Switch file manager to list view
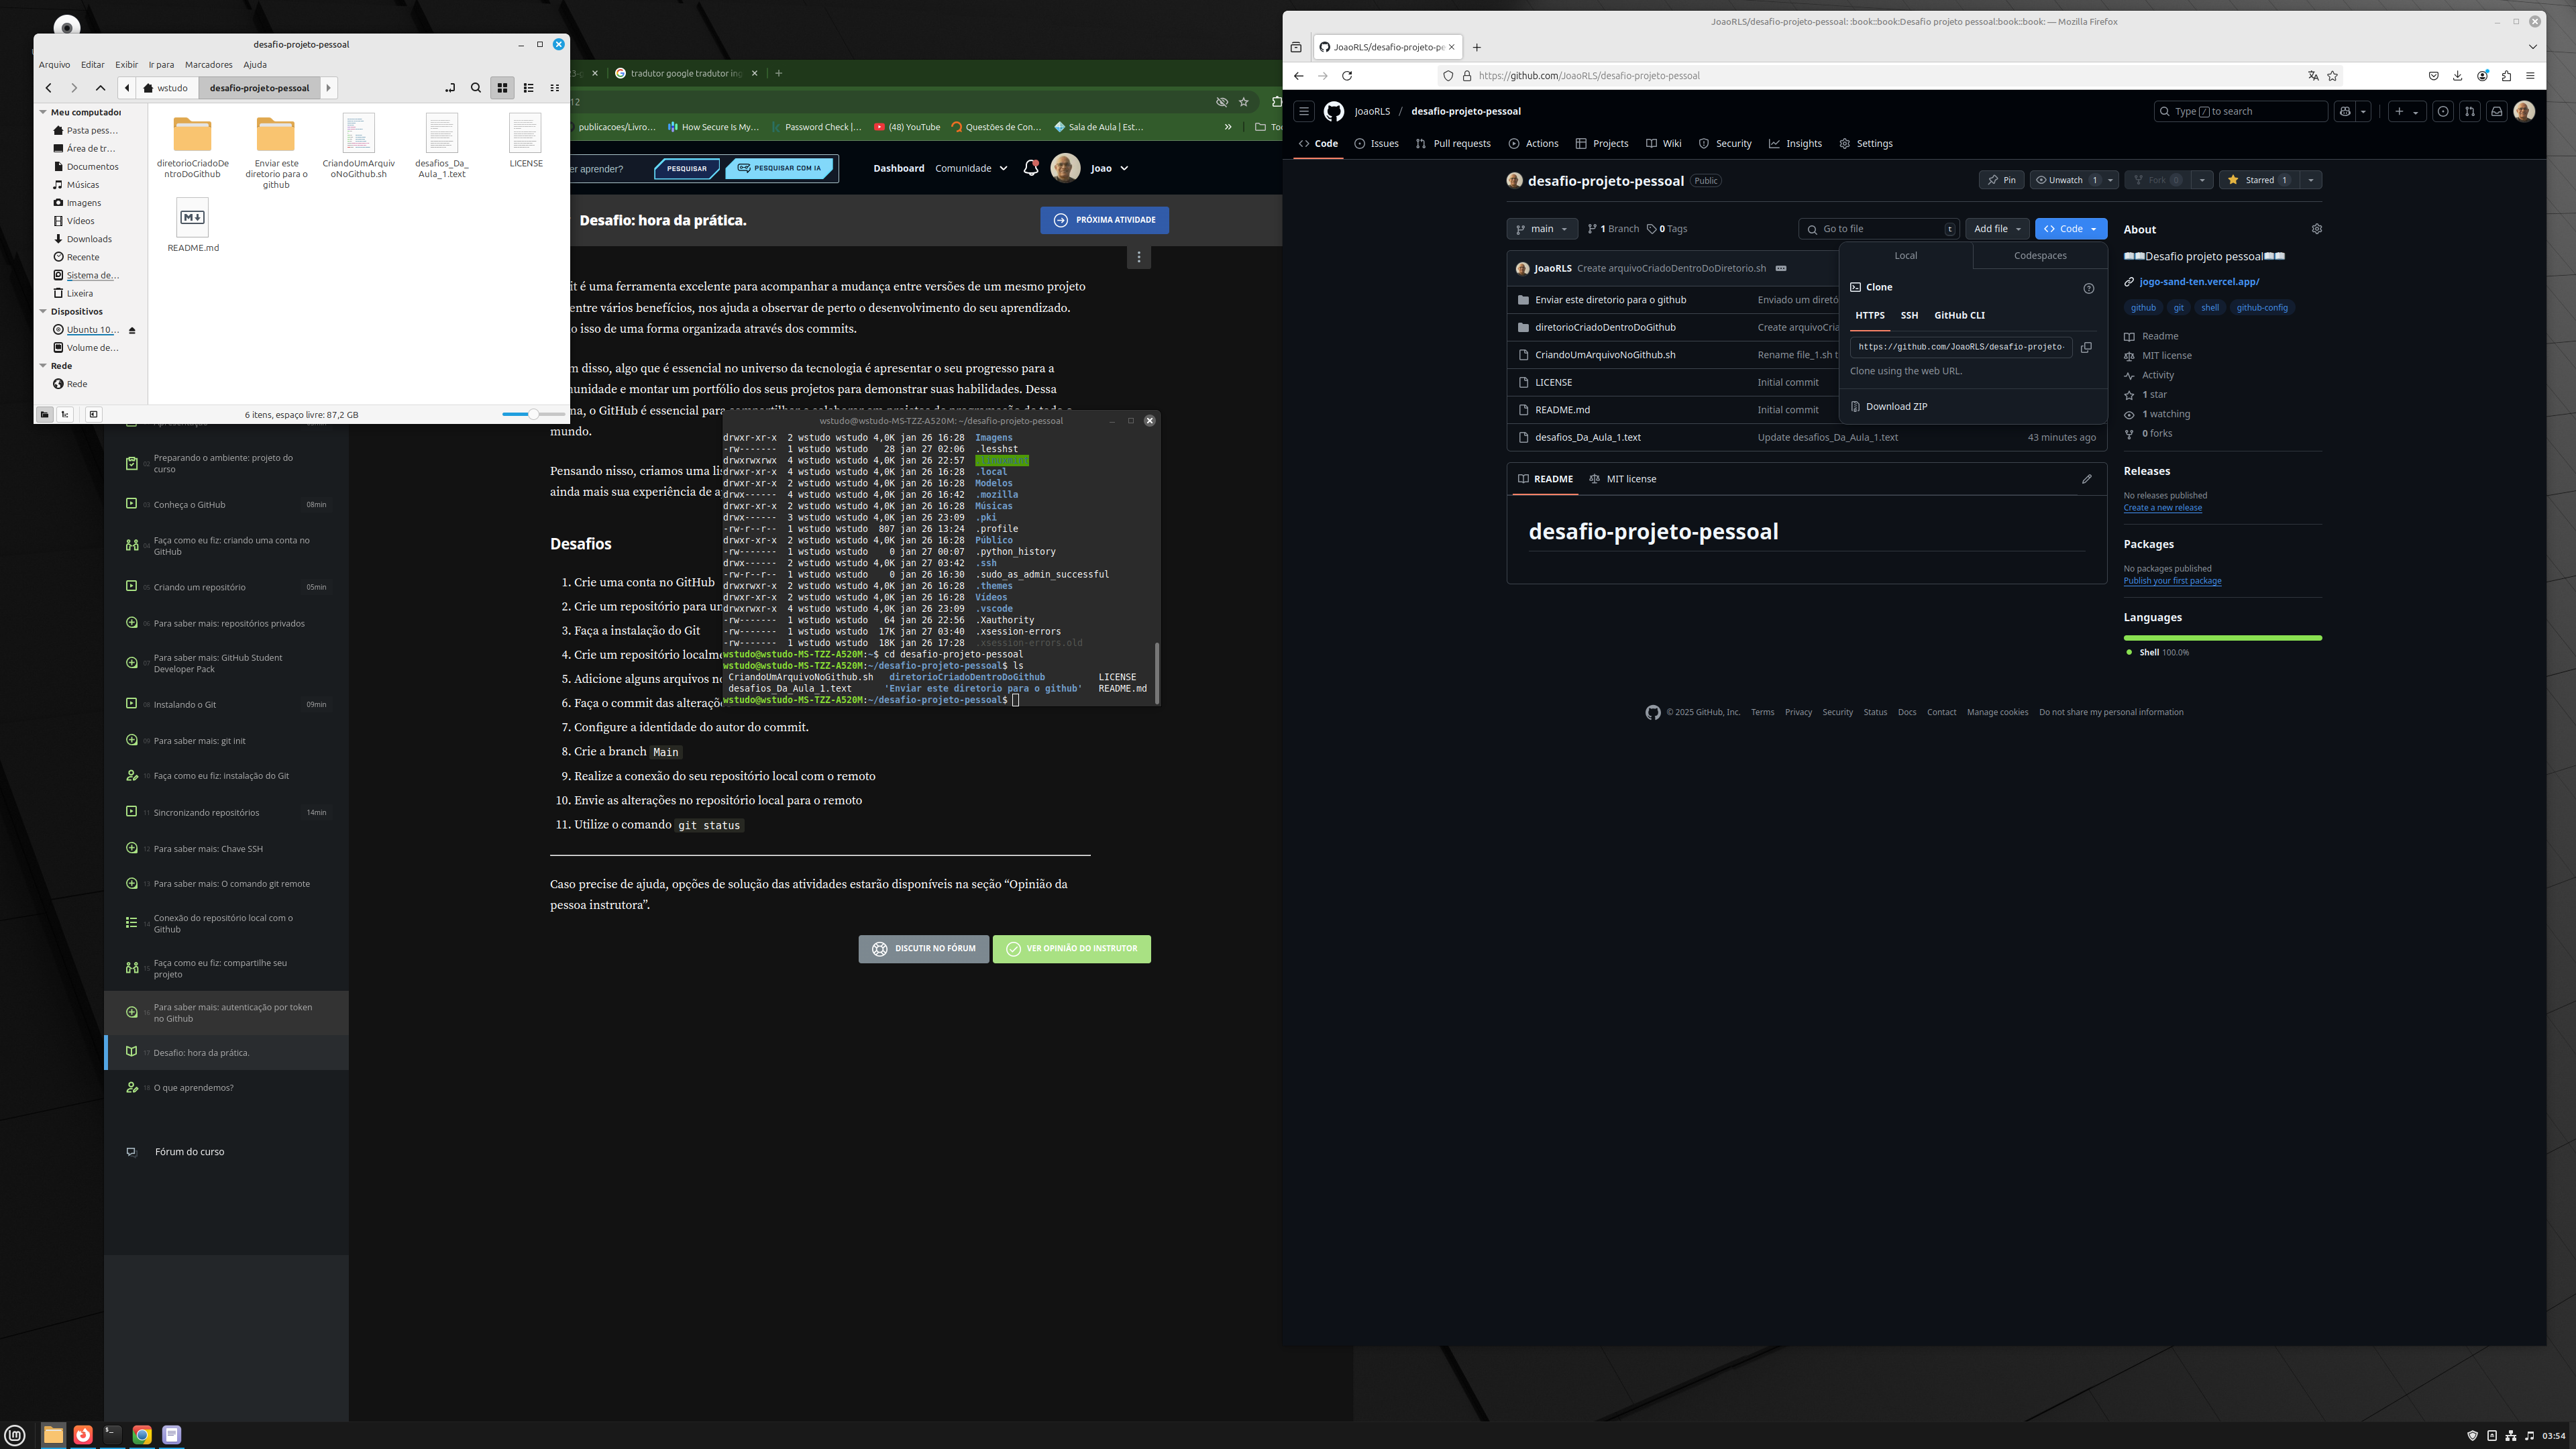Screen dimensions: 2576x1449 529,88
